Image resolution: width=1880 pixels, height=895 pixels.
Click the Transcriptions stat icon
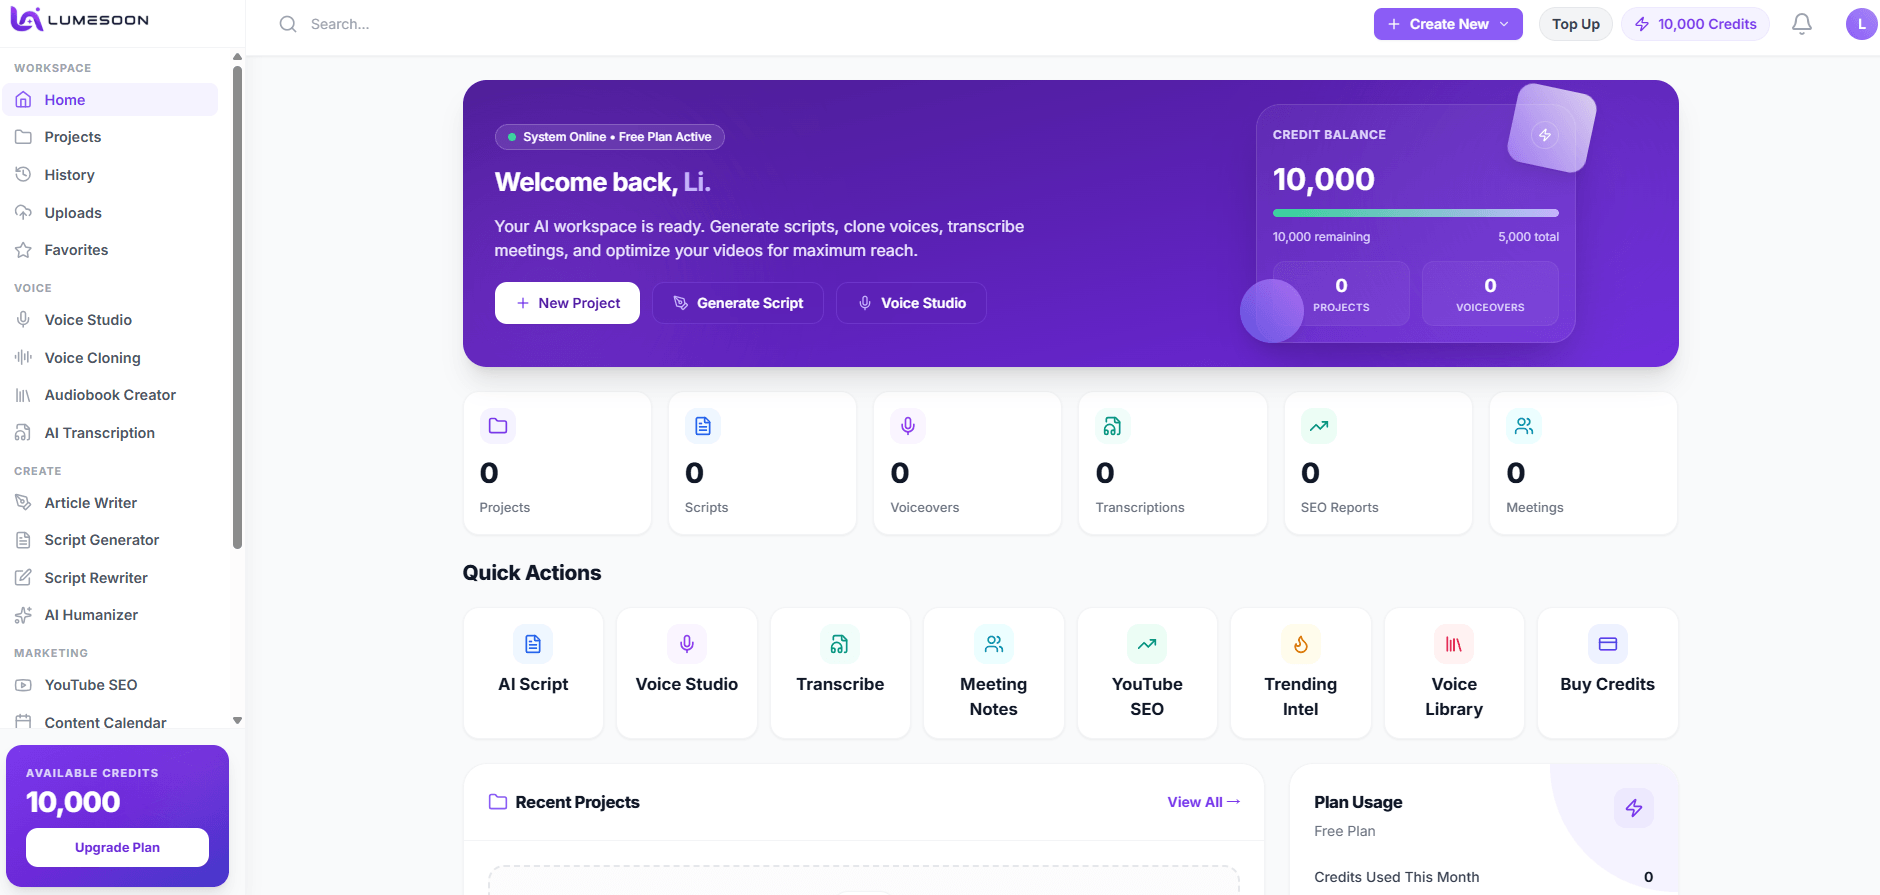click(x=1113, y=426)
